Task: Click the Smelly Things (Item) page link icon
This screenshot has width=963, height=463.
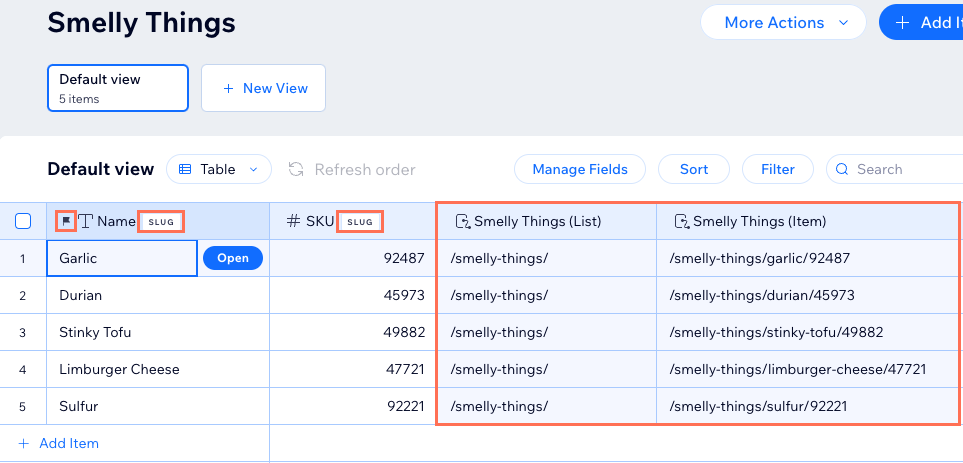Action: click(x=681, y=221)
